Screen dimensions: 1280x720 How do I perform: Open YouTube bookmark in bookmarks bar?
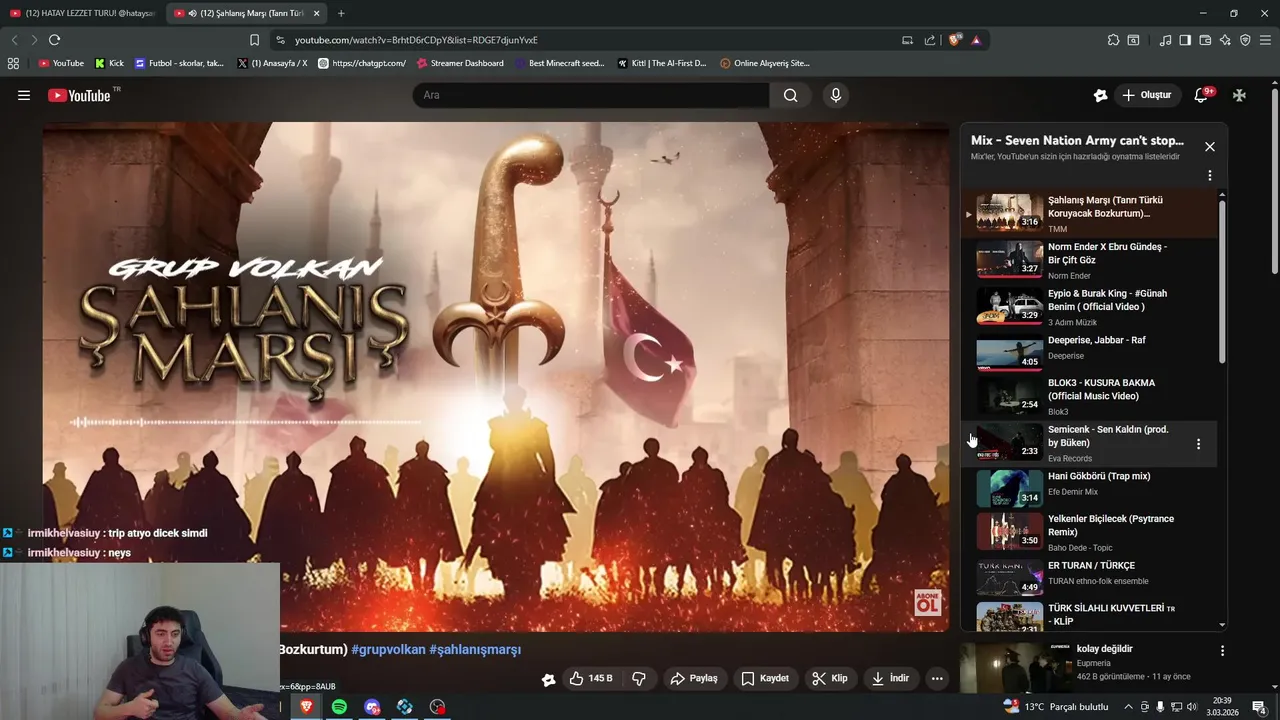pos(61,63)
